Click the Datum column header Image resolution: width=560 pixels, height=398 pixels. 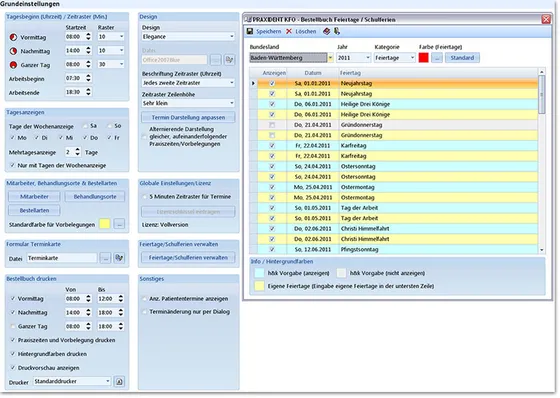tap(313, 73)
